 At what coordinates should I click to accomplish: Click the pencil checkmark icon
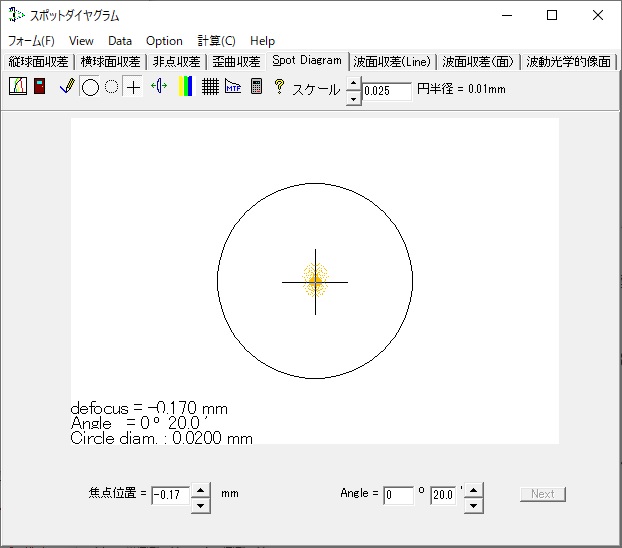tap(67, 87)
